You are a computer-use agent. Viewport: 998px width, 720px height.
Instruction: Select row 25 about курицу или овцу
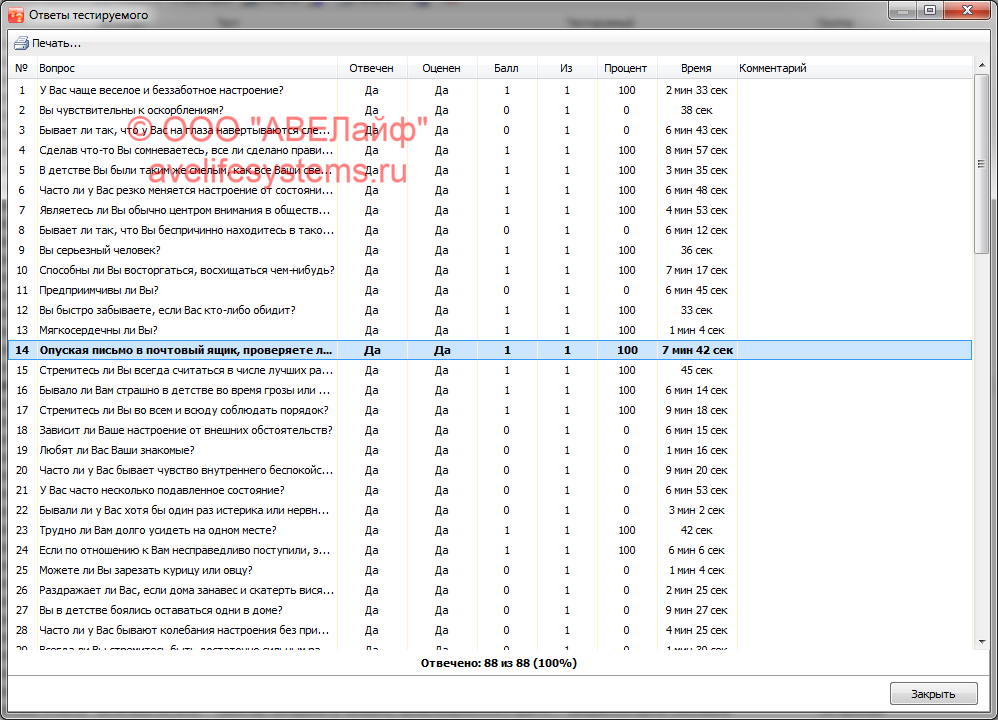point(138,570)
